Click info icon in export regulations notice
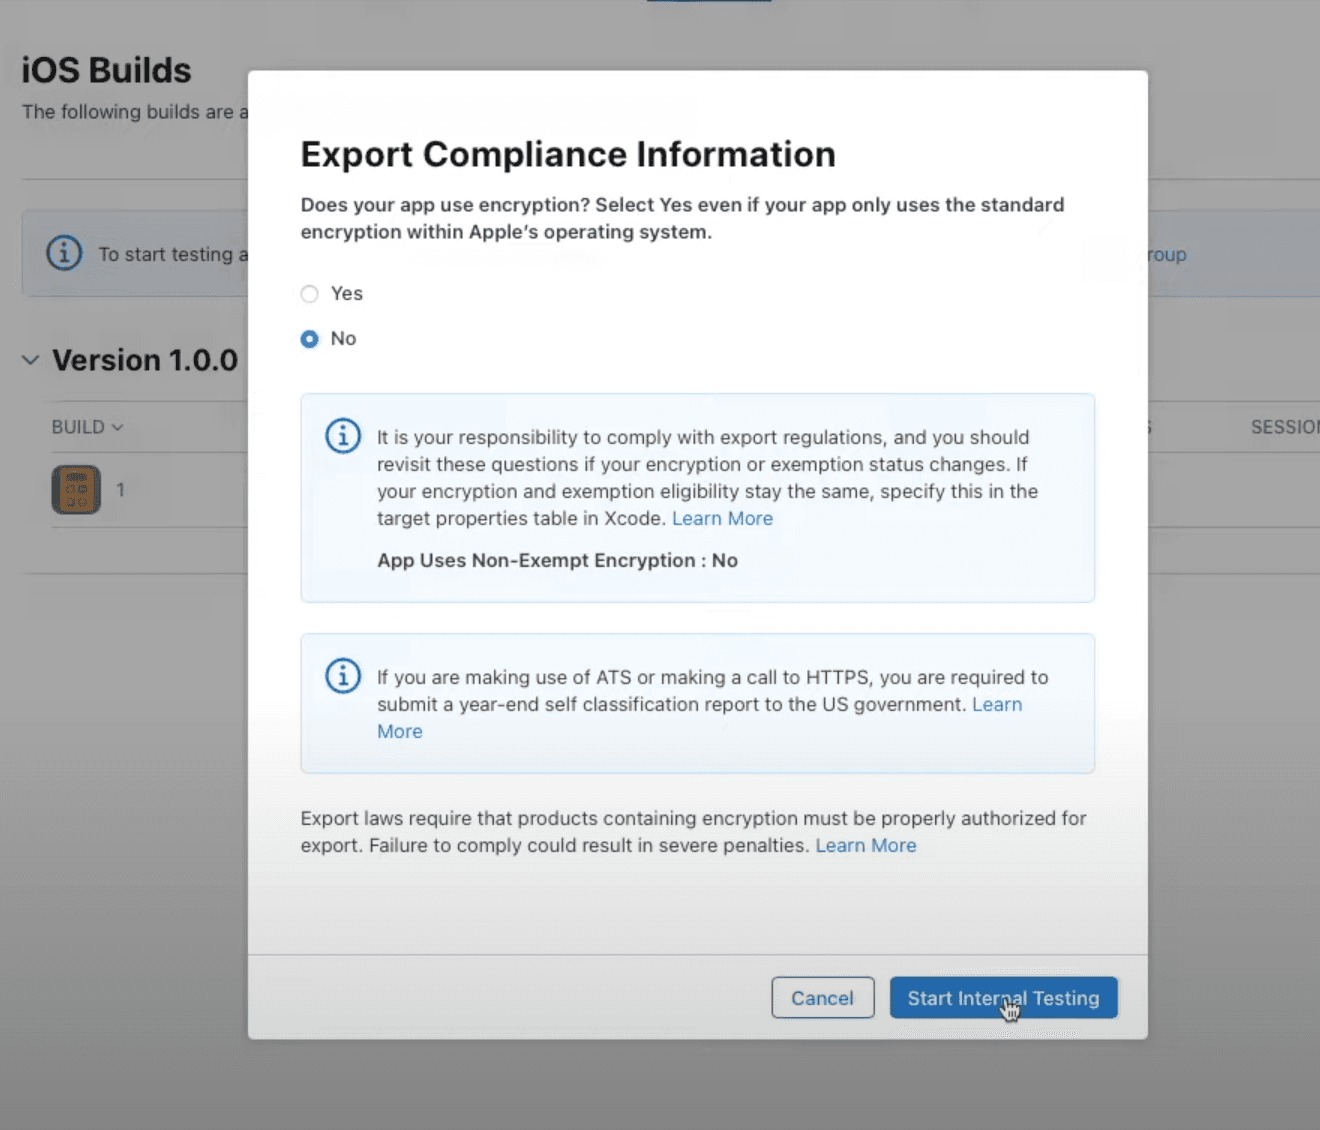The image size is (1320, 1130). pyautogui.click(x=343, y=436)
